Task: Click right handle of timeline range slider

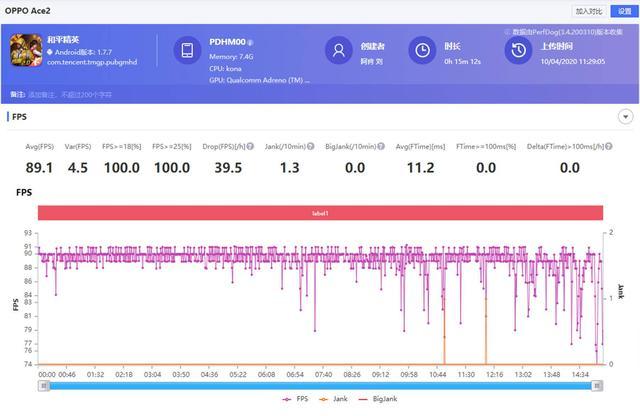Action: point(599,384)
